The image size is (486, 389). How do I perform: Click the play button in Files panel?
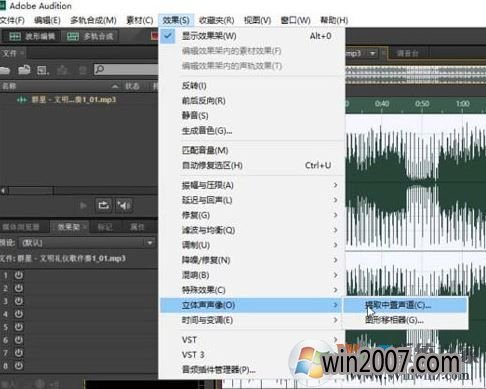tap(84, 205)
